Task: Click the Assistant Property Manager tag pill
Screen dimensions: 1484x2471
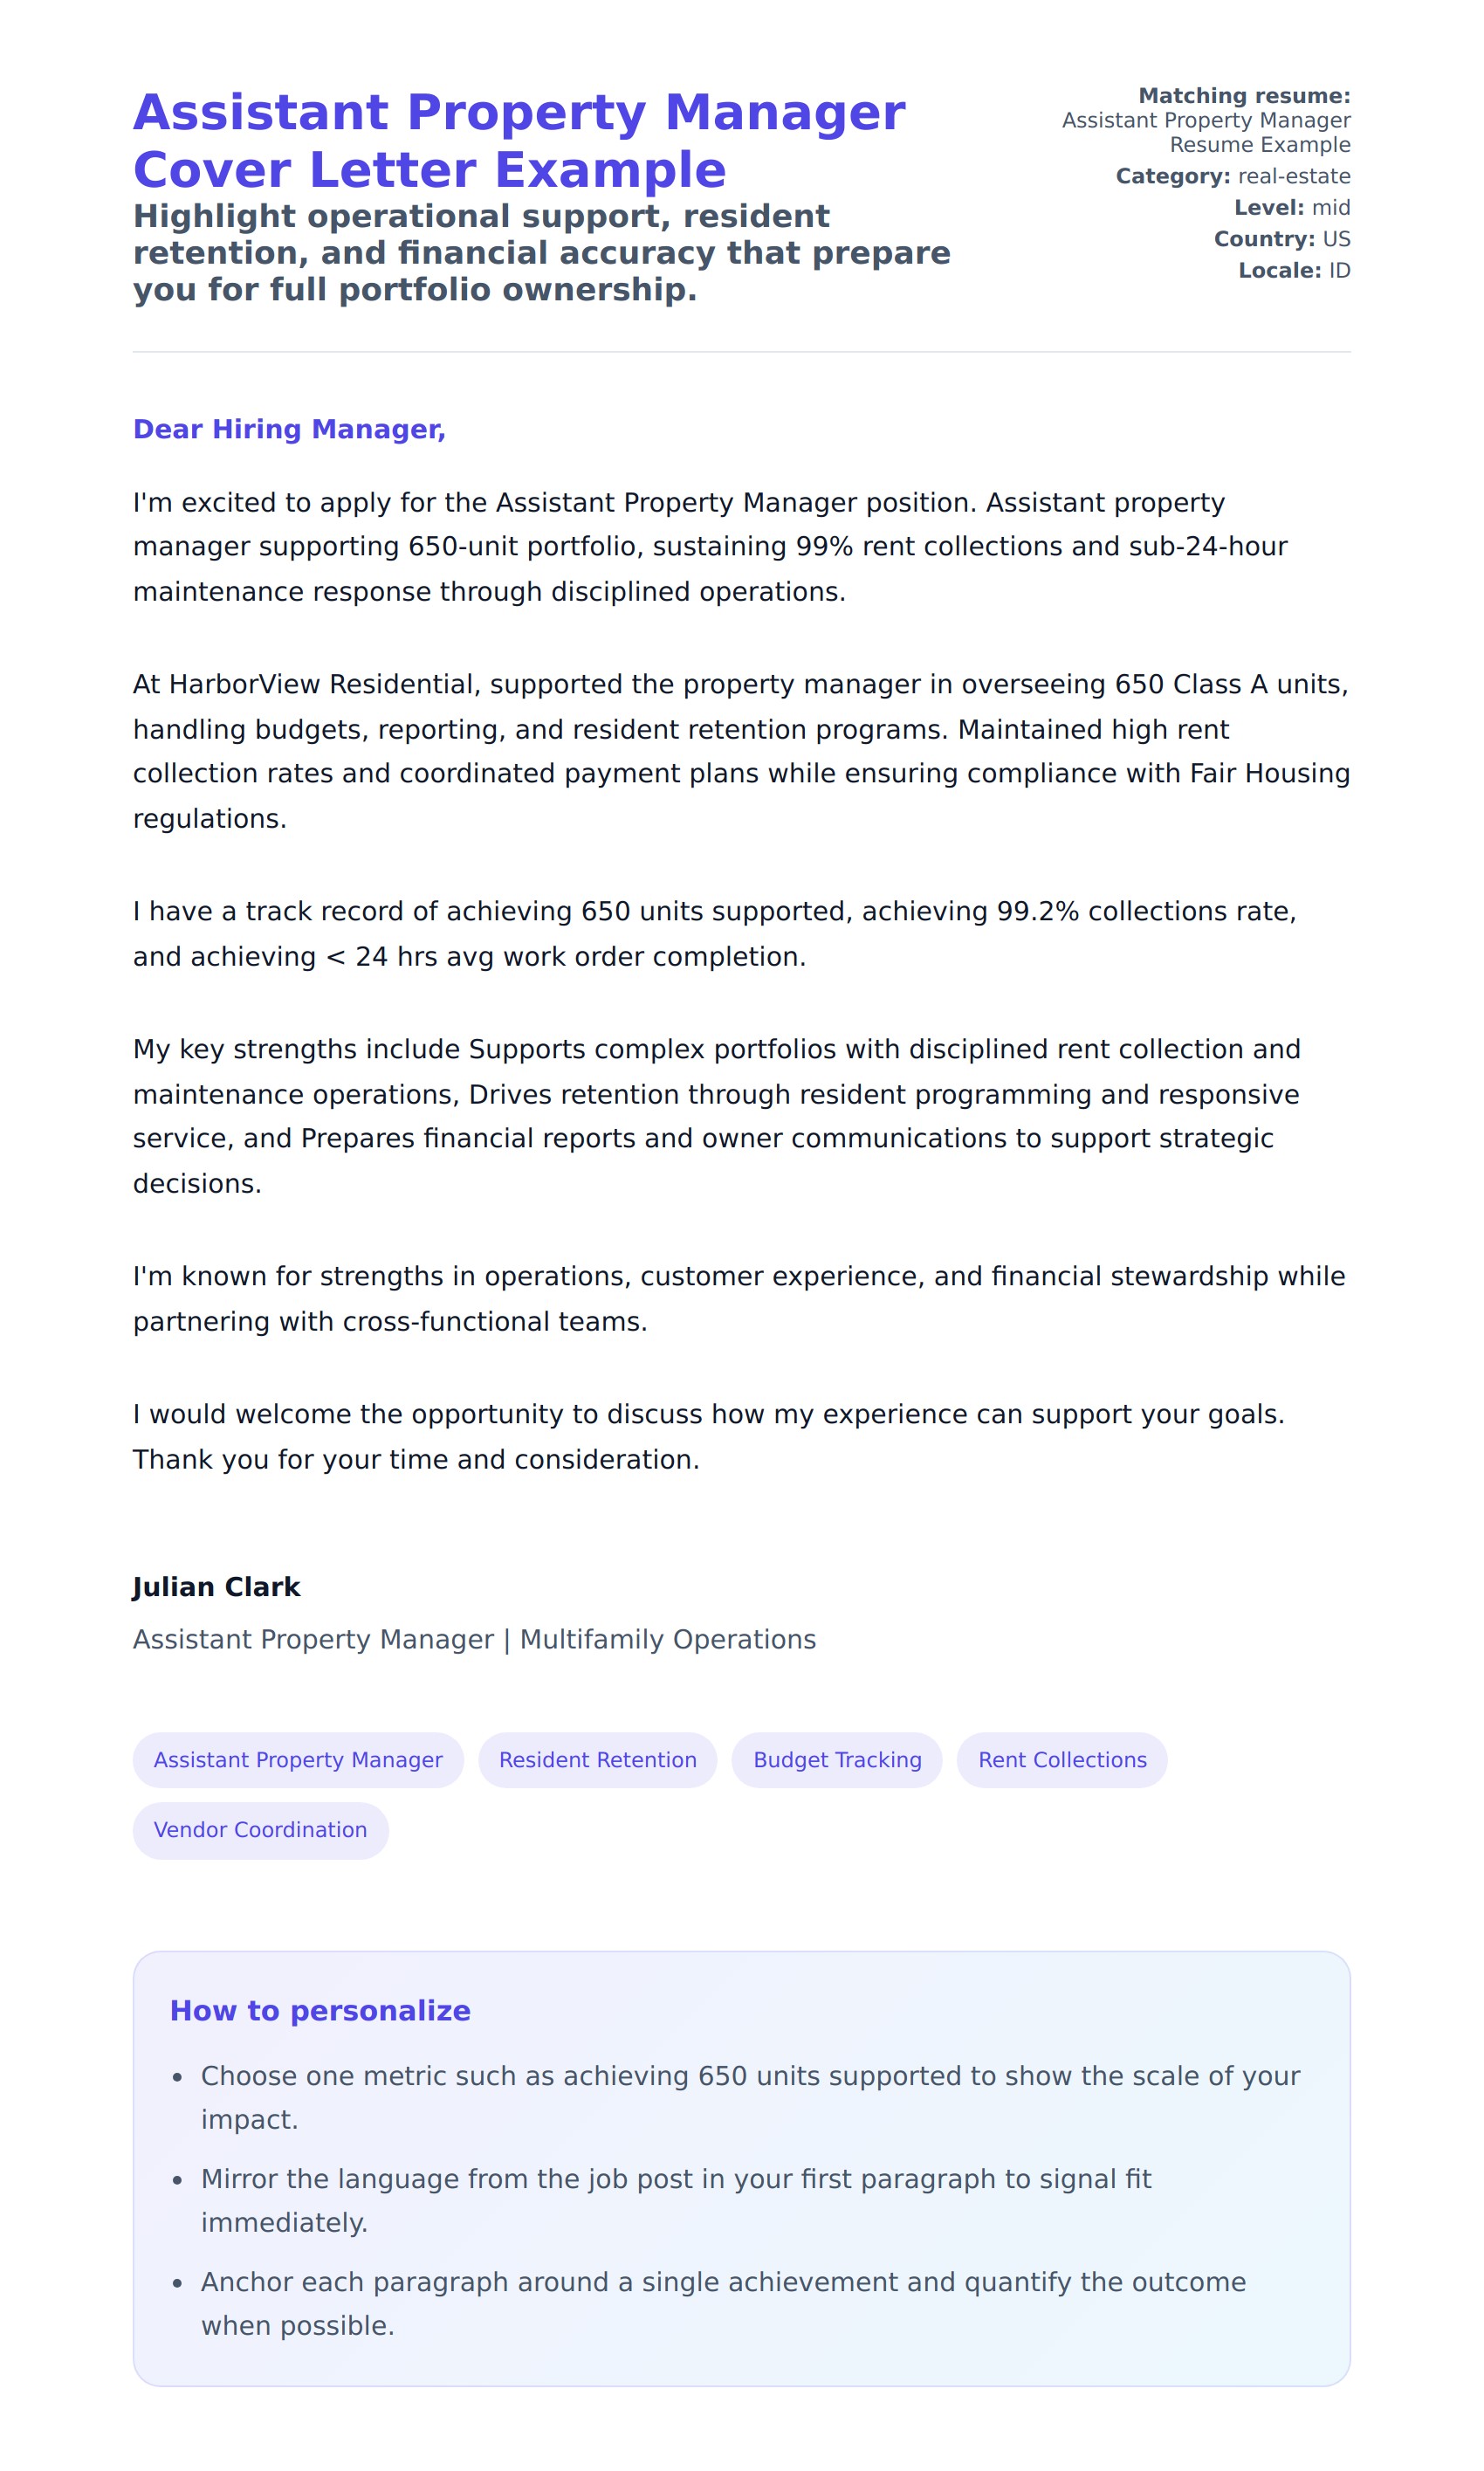Action: point(298,1759)
